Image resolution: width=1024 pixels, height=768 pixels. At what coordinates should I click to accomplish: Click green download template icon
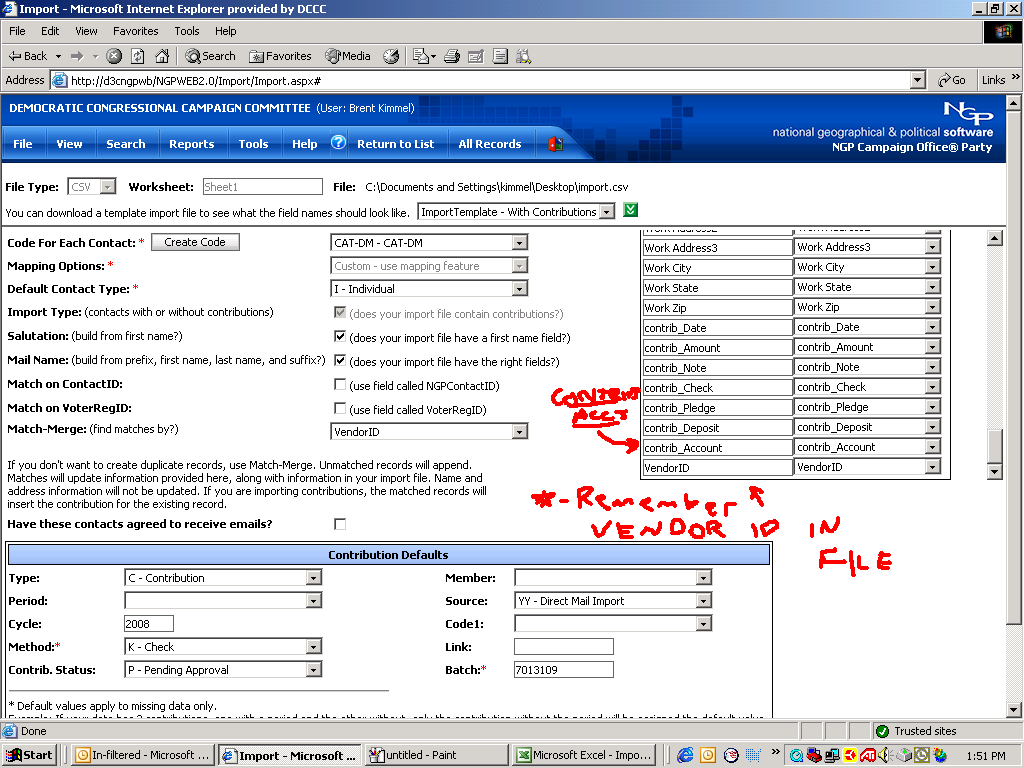tap(630, 210)
